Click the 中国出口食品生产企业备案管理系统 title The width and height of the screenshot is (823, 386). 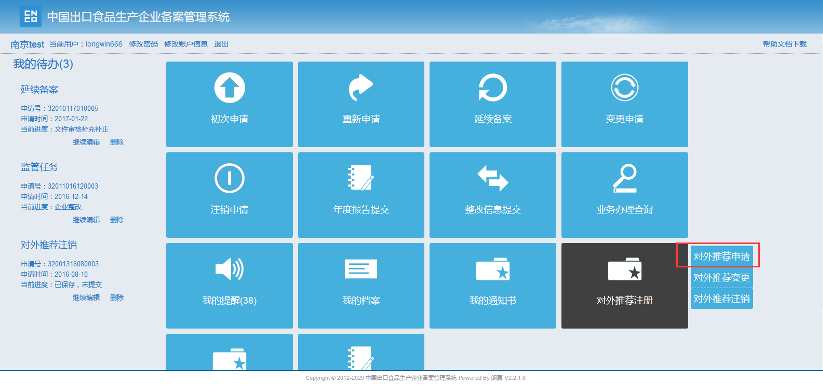click(x=139, y=16)
